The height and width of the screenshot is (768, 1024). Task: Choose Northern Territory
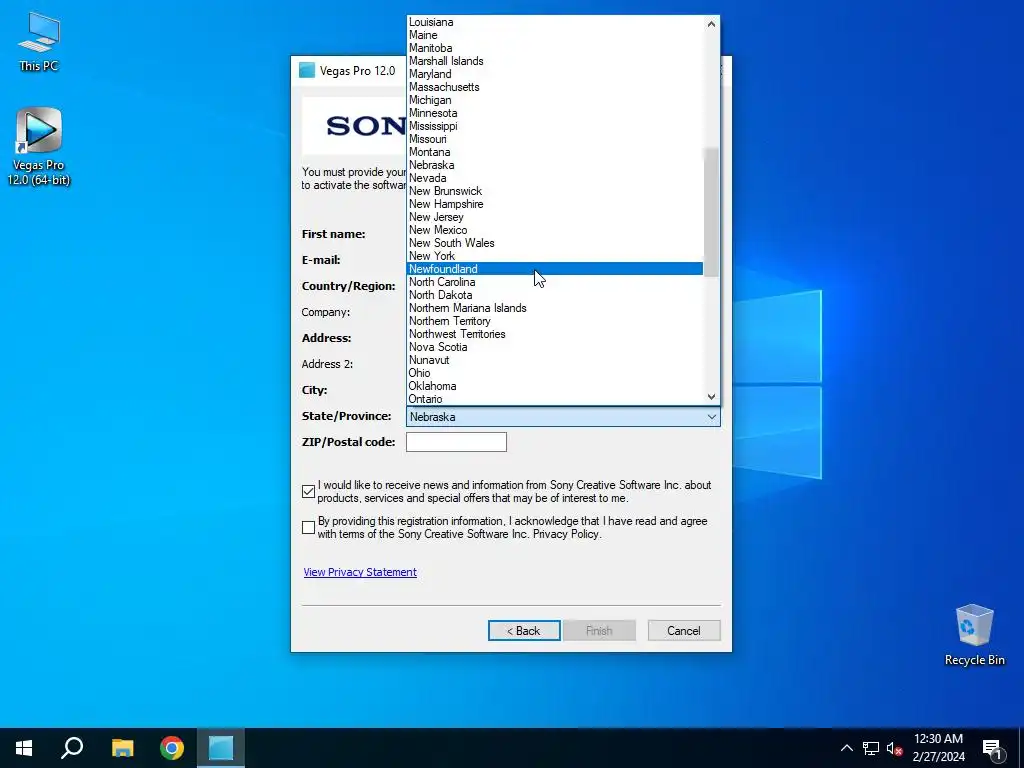pos(554,321)
